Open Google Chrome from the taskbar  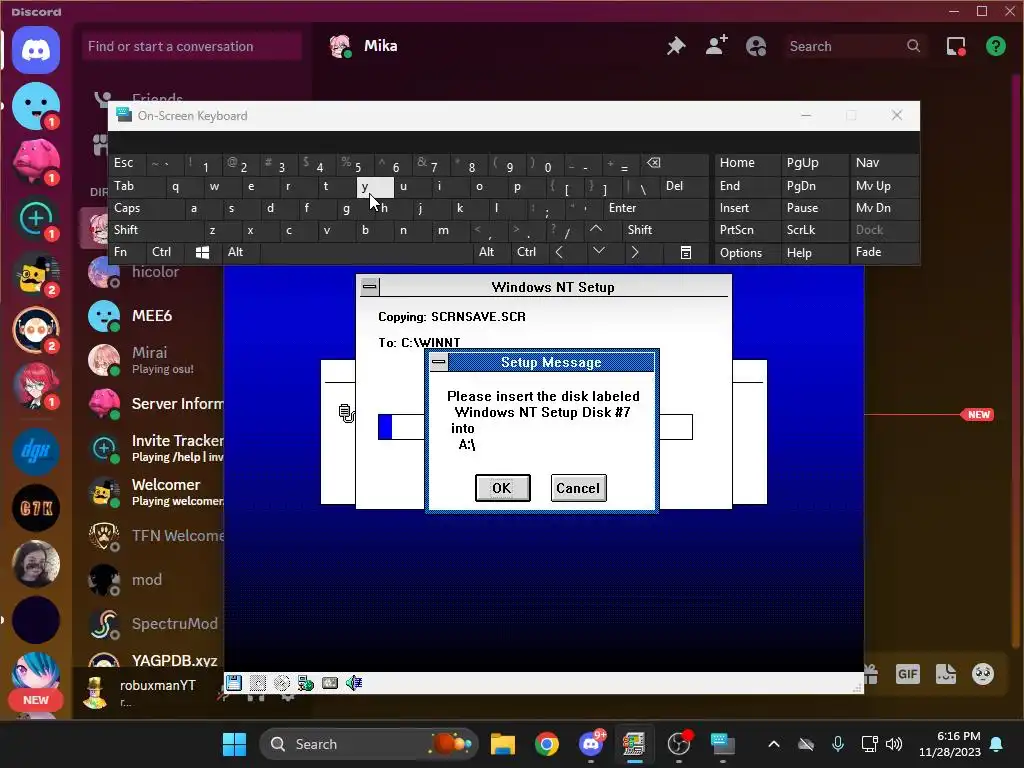pos(547,744)
